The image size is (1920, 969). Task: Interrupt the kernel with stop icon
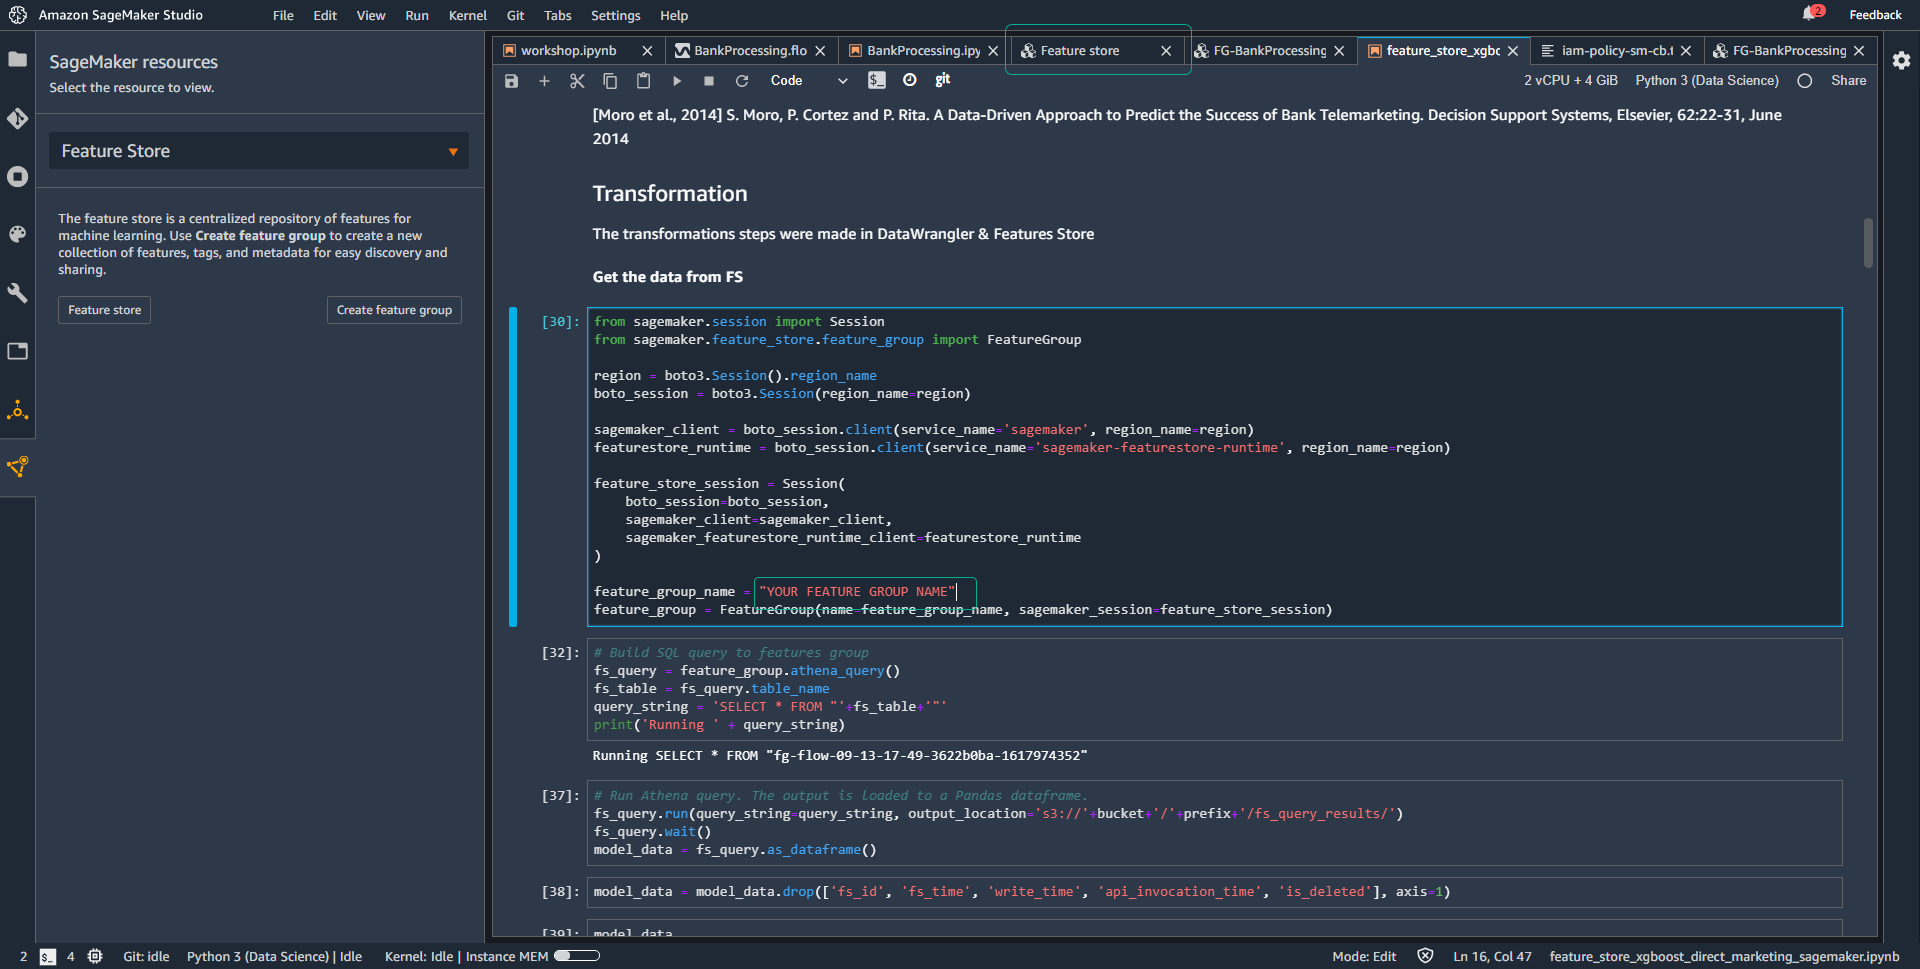[709, 81]
